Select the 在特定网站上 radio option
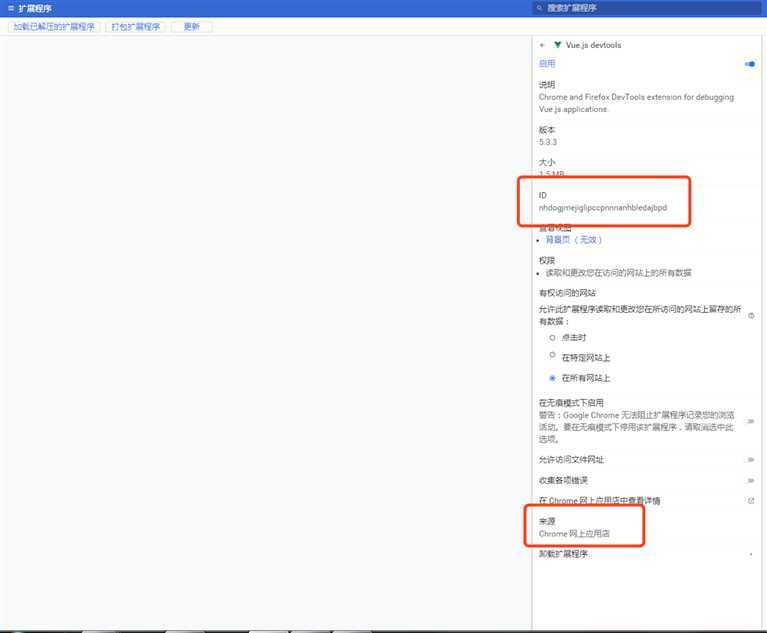The height and width of the screenshot is (633, 767). tap(552, 355)
